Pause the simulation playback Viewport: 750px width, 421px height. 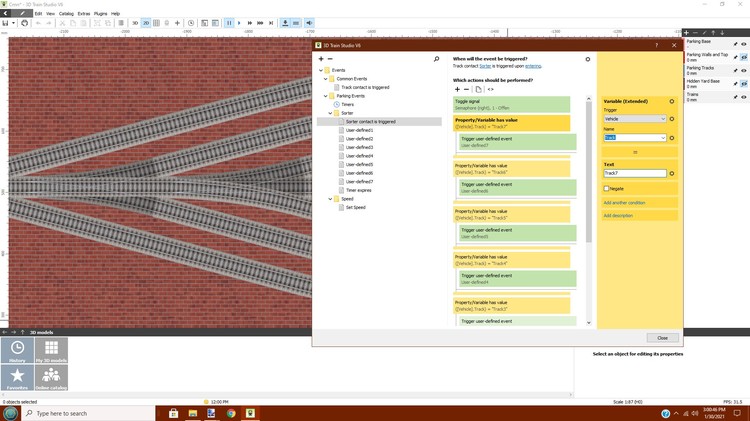(230, 22)
